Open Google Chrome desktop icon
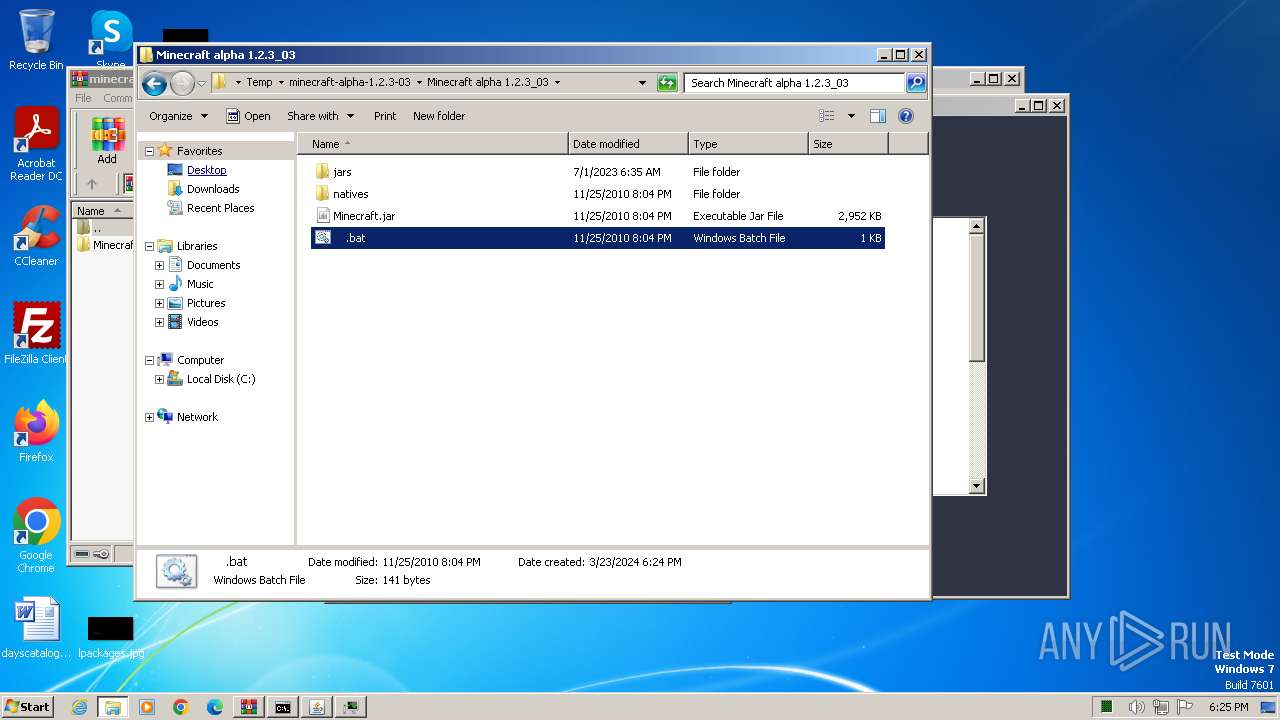1280x720 pixels. (x=36, y=536)
